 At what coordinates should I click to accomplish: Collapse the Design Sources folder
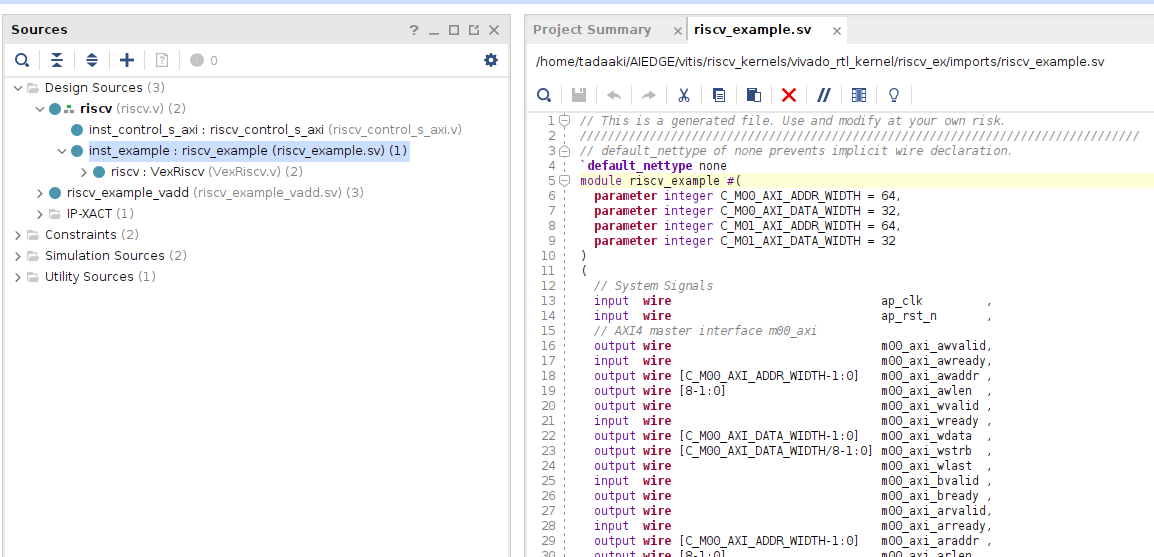[18, 88]
